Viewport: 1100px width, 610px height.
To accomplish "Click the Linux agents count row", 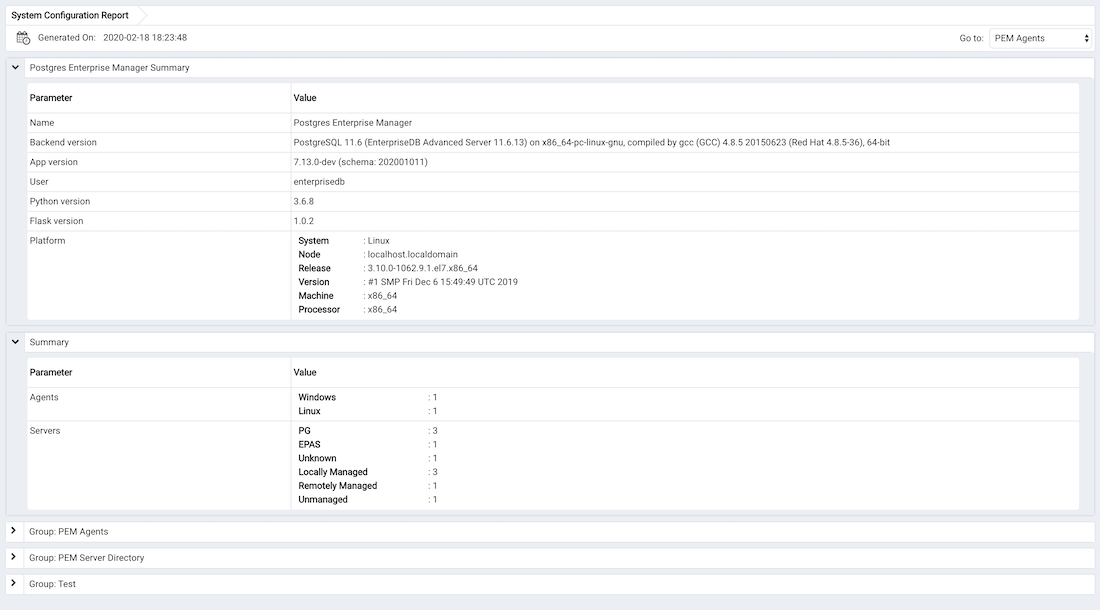I will [x=368, y=411].
